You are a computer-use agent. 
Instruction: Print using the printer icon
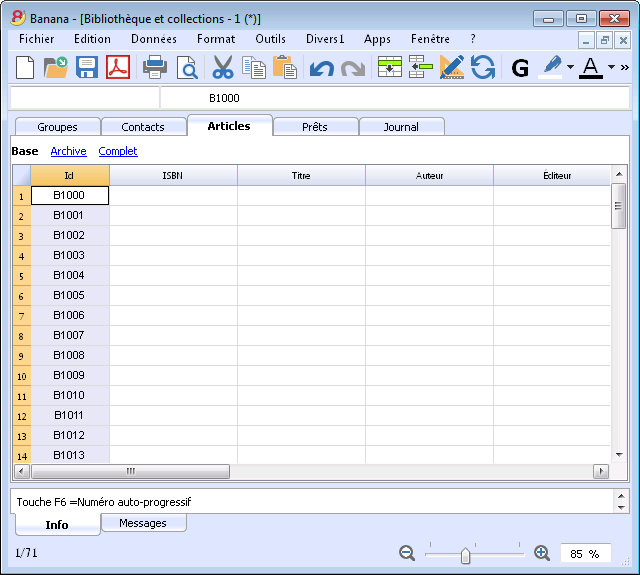click(155, 67)
